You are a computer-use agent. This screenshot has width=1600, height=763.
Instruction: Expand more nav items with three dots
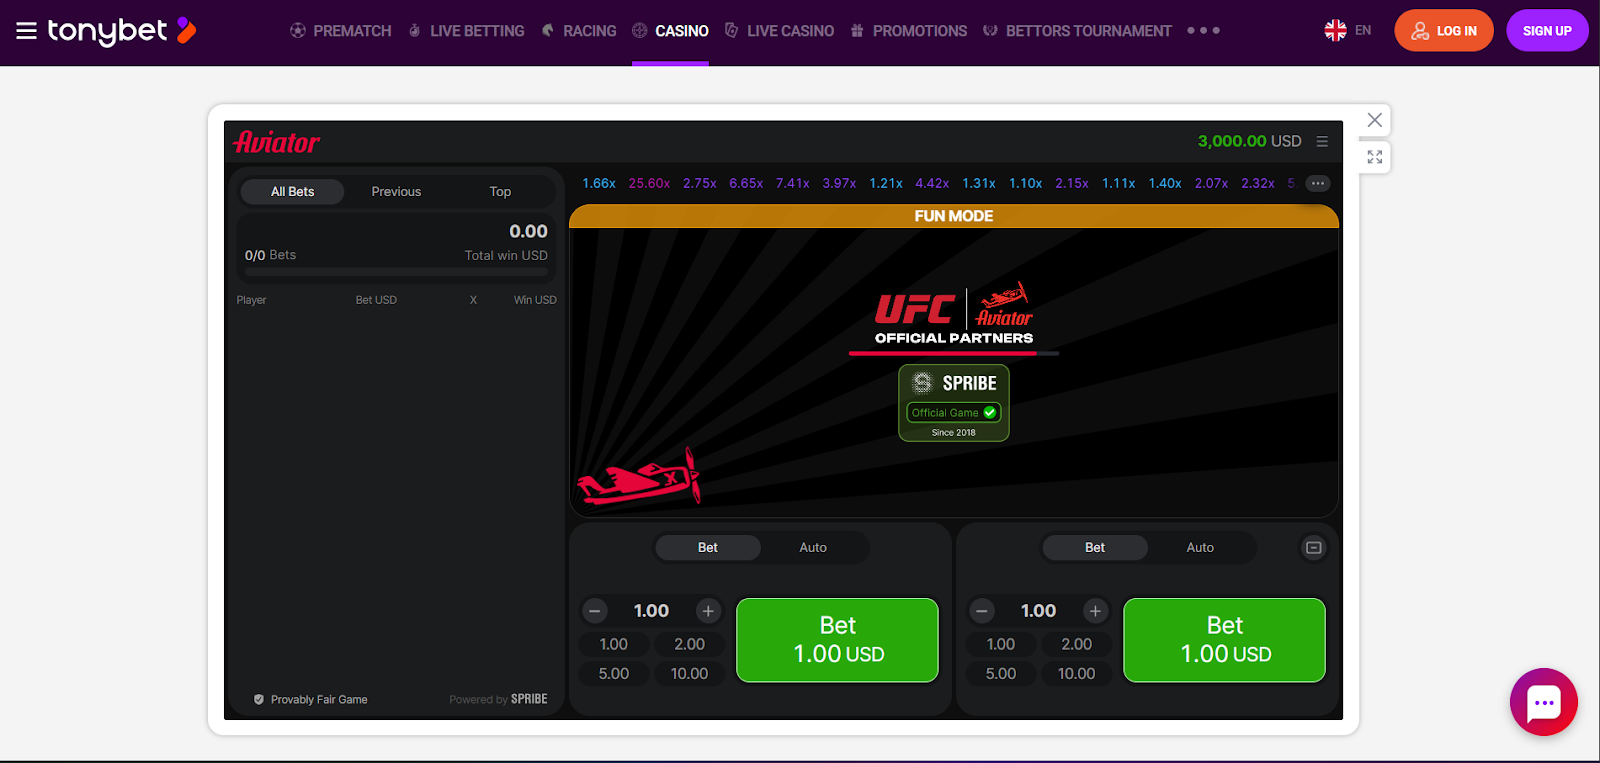[1203, 31]
